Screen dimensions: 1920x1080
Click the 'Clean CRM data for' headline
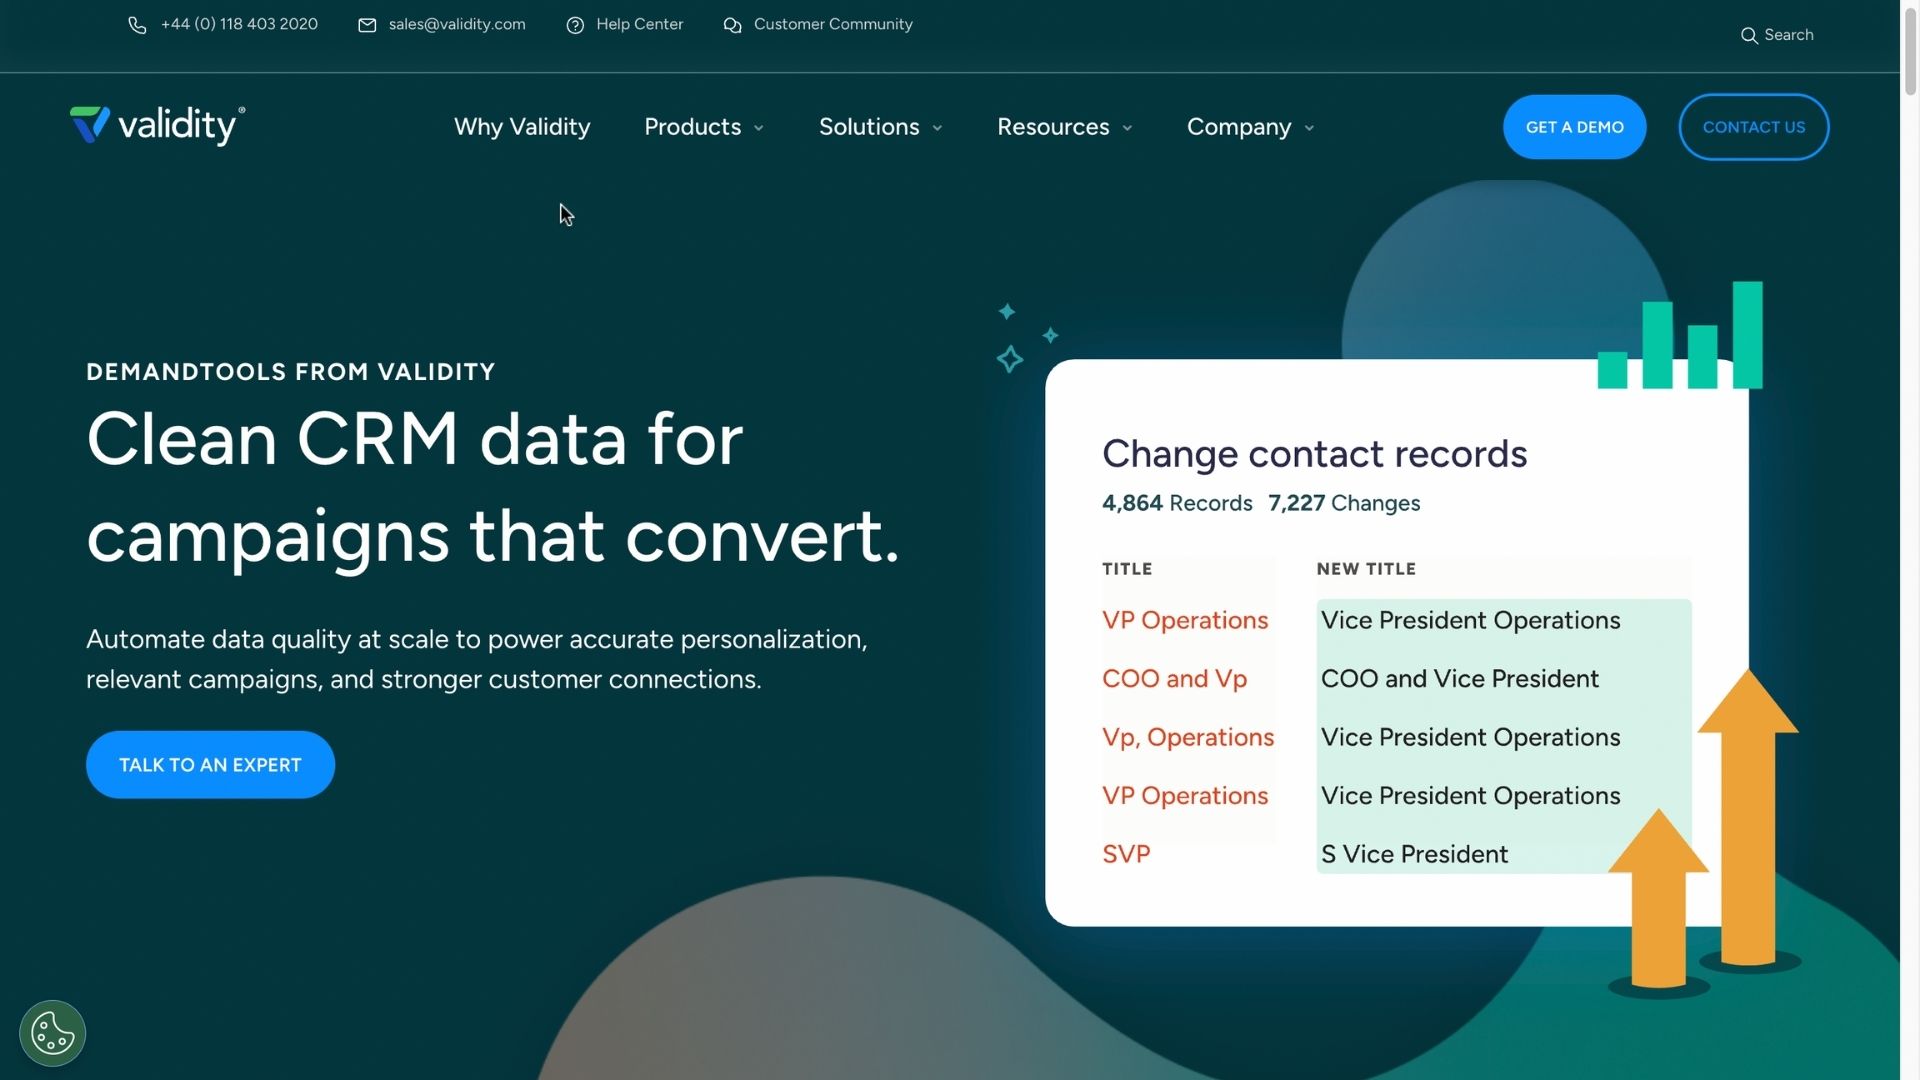[x=414, y=439]
